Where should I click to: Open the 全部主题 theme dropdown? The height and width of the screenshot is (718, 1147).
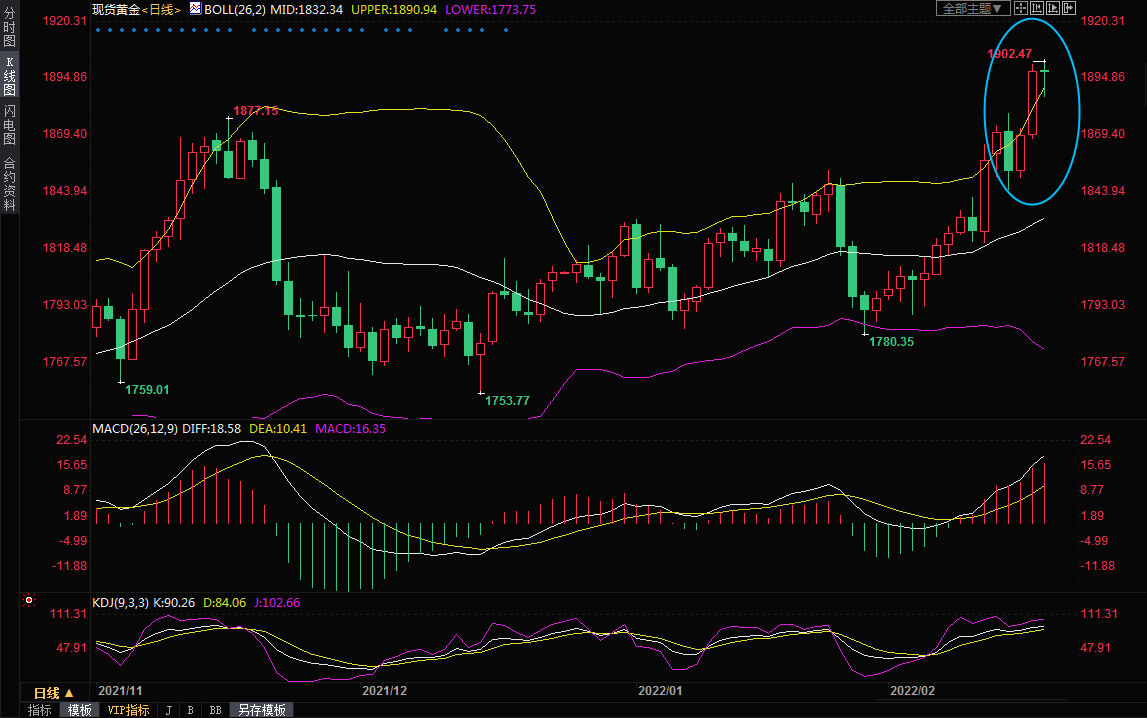coord(969,8)
